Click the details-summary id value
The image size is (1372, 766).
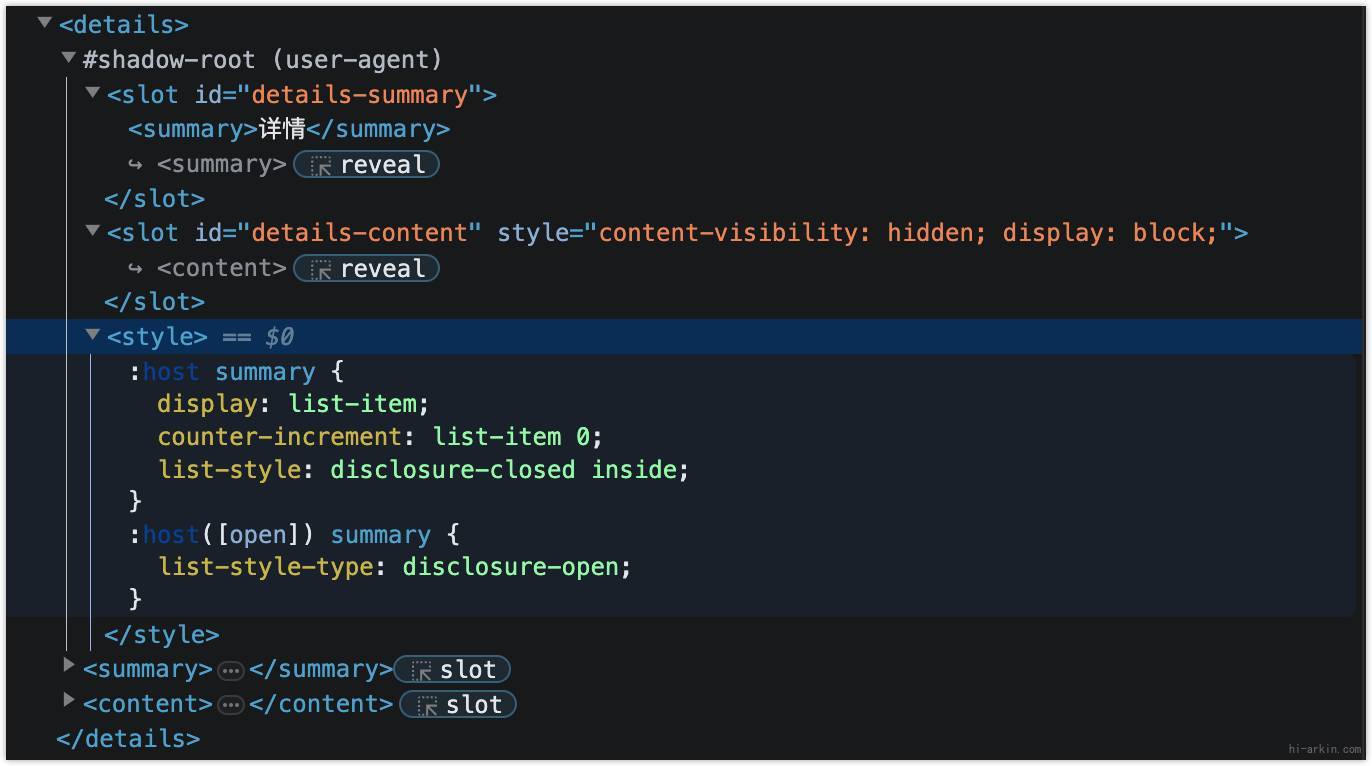point(360,94)
